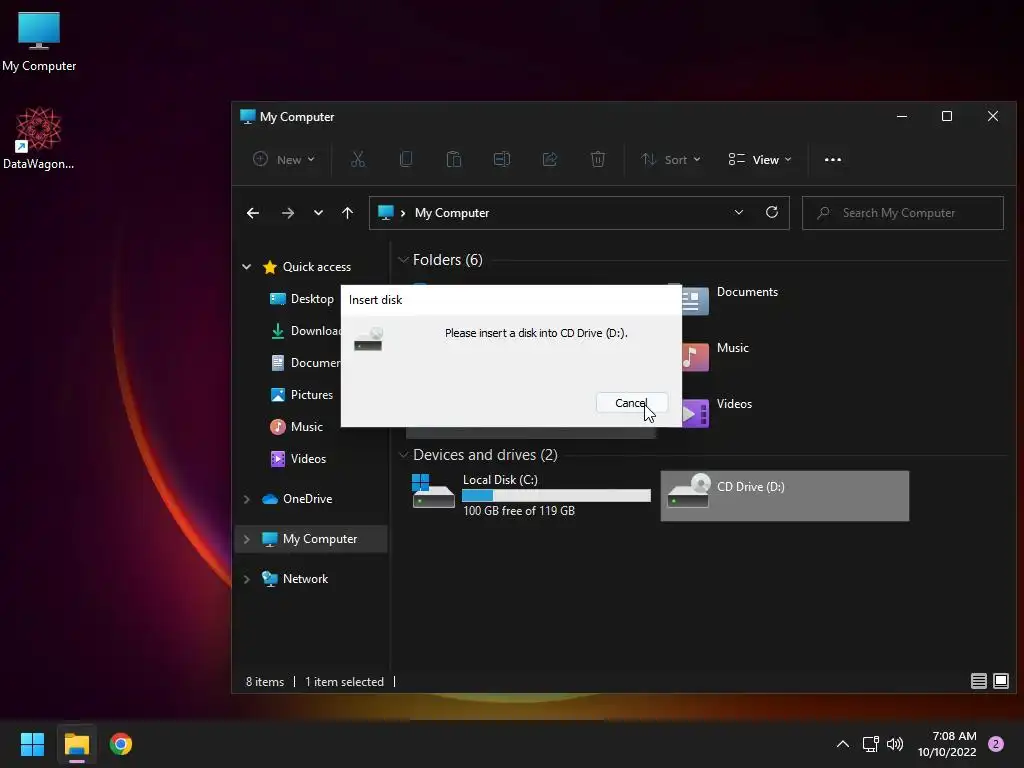Click the Delete trash icon

(x=598, y=159)
